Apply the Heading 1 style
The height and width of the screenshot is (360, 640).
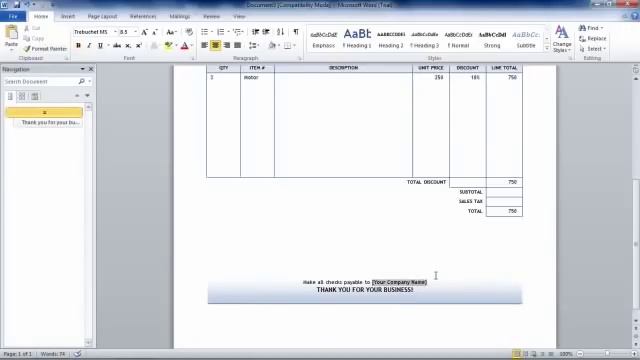[x=357, y=38]
